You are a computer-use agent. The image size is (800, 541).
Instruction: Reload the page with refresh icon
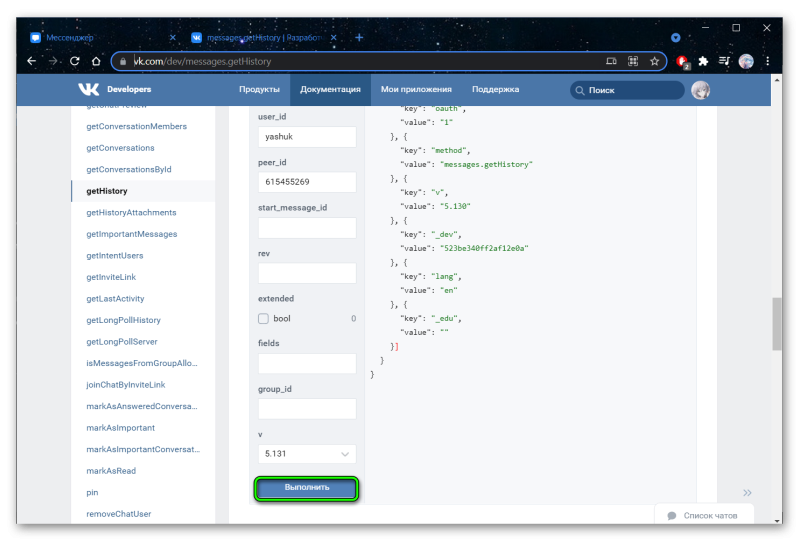tap(74, 61)
